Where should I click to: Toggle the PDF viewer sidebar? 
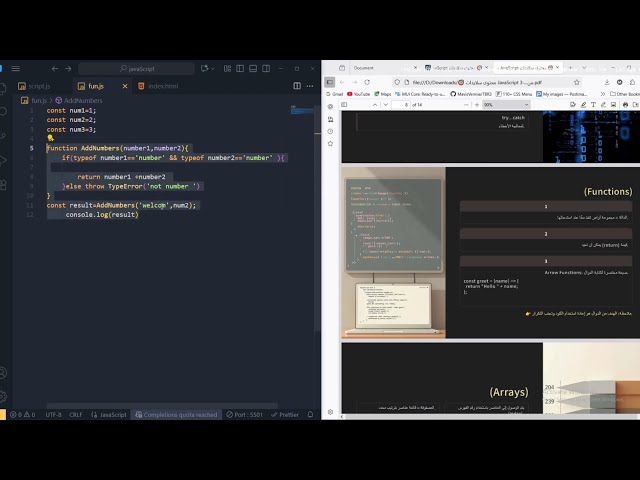(344, 105)
